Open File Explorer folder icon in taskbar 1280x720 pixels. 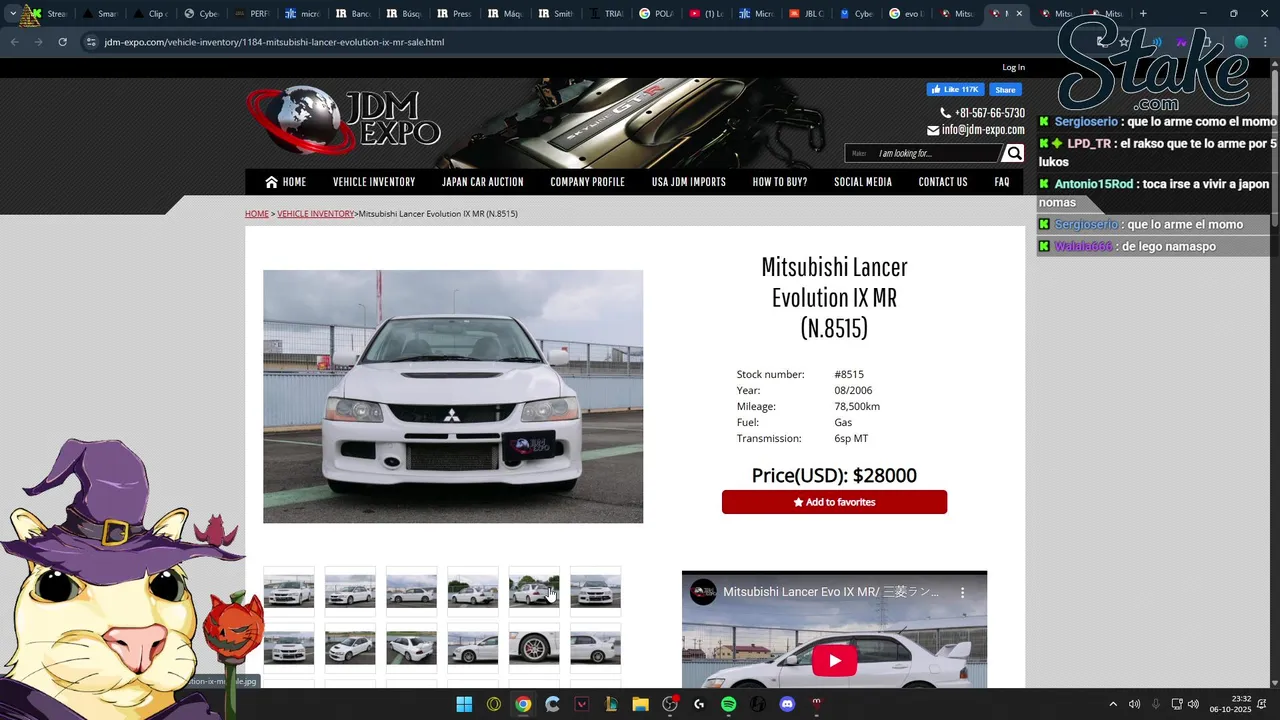click(x=640, y=704)
